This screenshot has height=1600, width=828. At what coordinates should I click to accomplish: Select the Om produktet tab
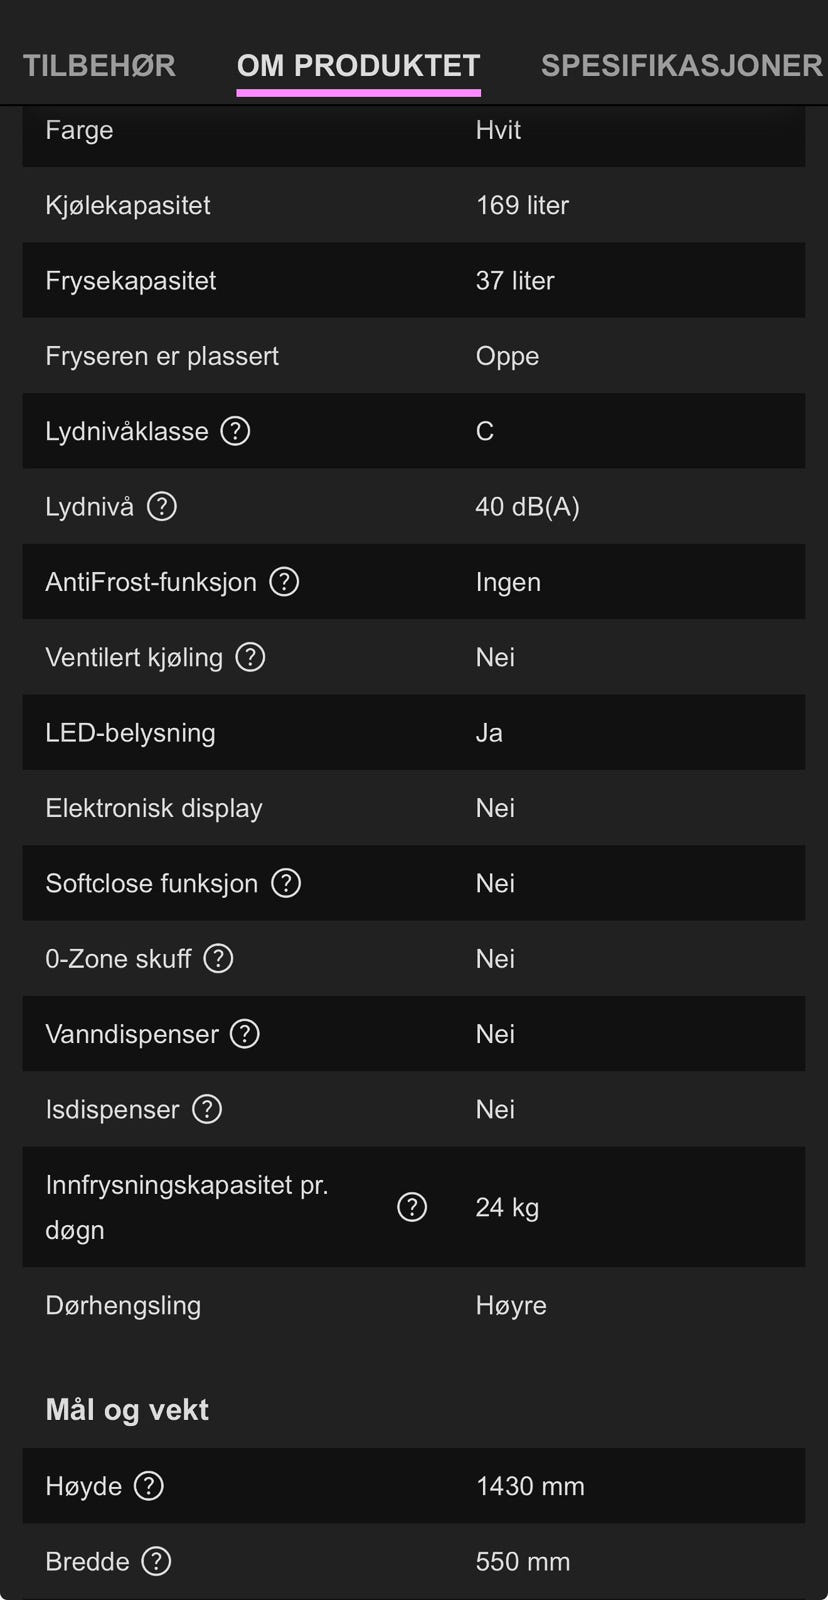coord(358,66)
